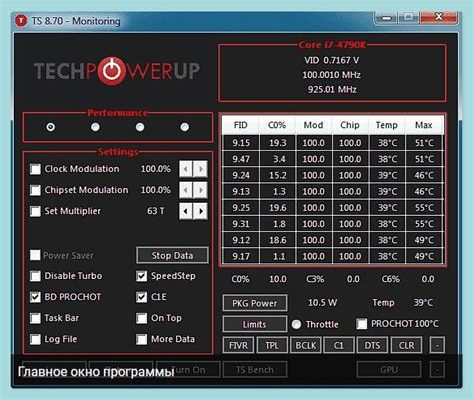Image resolution: width=474 pixels, height=400 pixels.
Task: Click the PKG Power button
Action: (x=255, y=303)
